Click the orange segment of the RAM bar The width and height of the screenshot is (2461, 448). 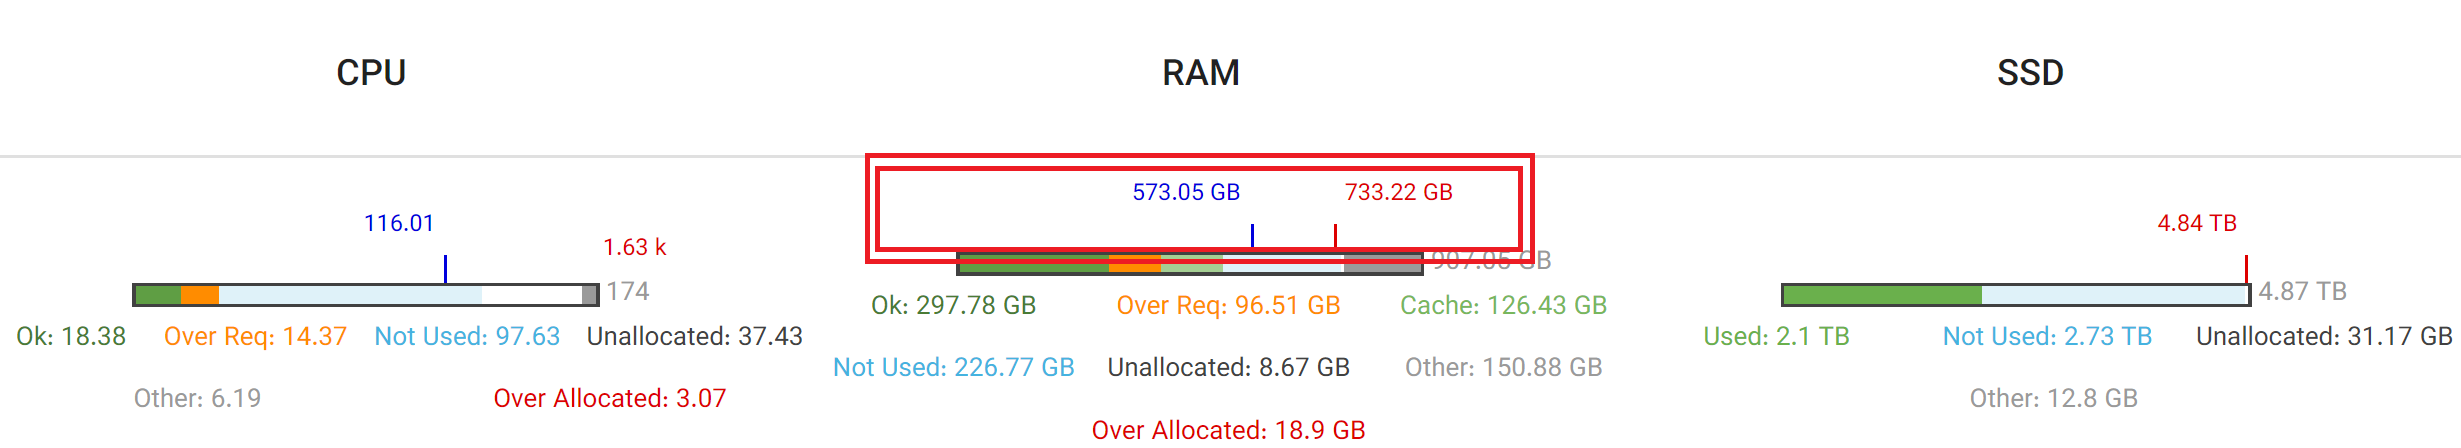click(x=1135, y=264)
